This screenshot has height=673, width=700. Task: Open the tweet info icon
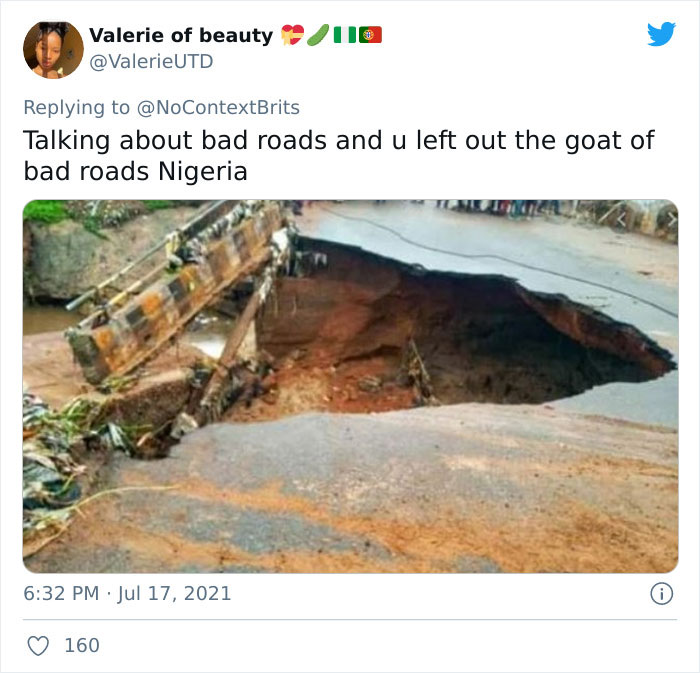(x=661, y=593)
